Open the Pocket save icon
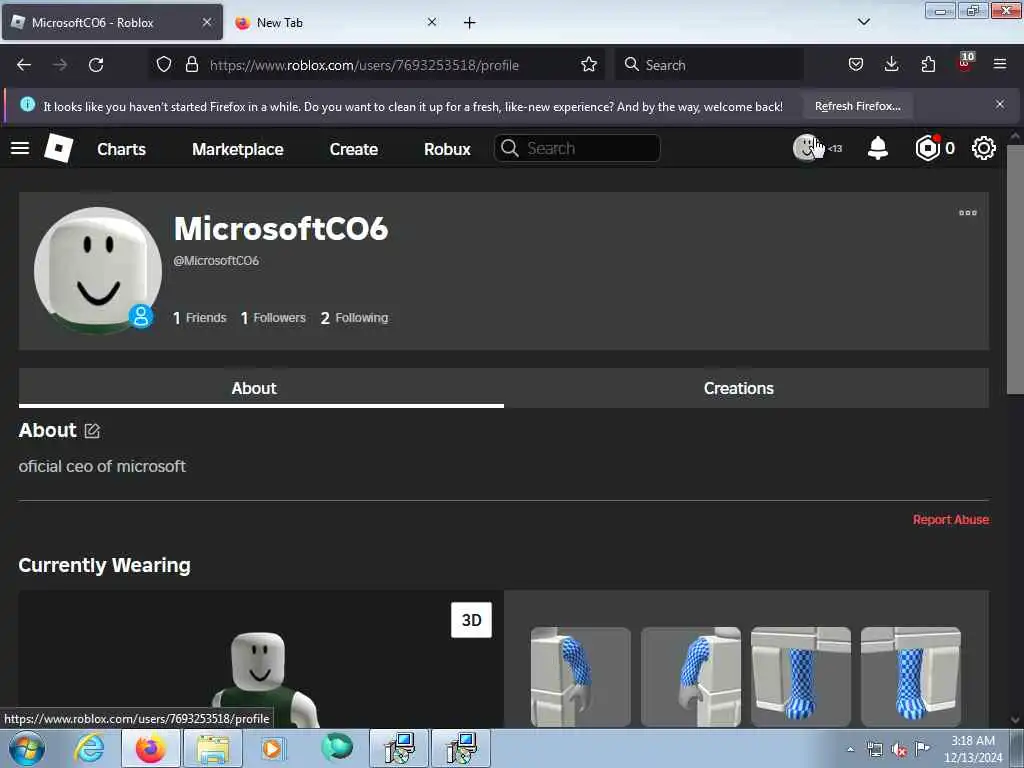 point(856,64)
